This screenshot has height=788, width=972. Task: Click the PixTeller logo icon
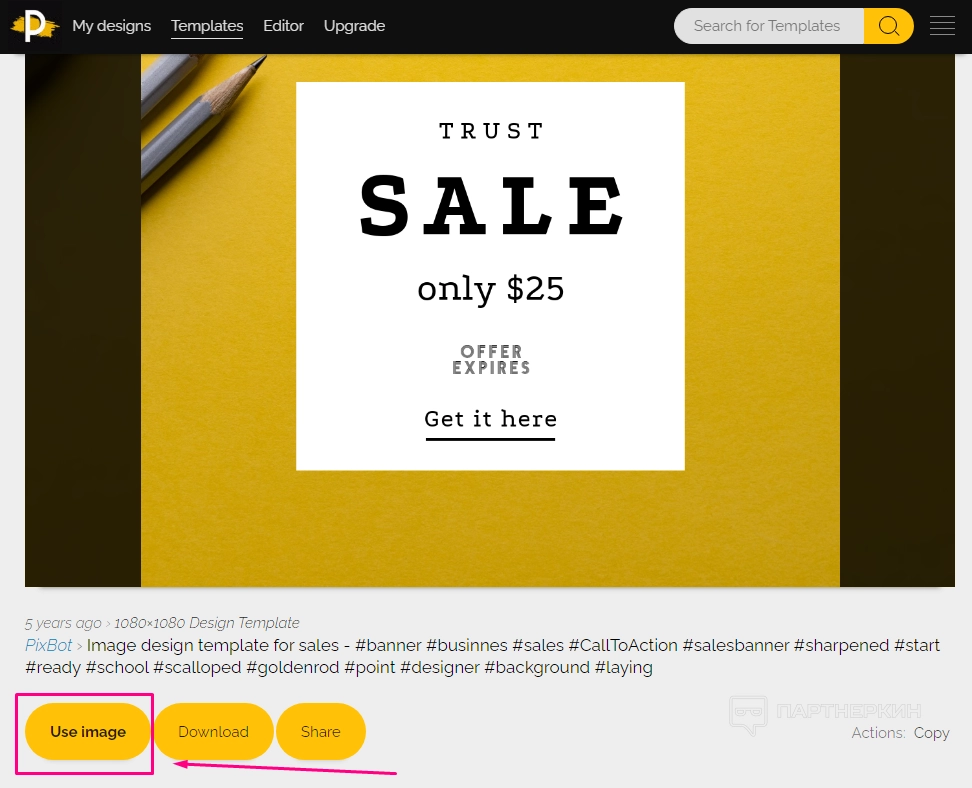pos(35,26)
